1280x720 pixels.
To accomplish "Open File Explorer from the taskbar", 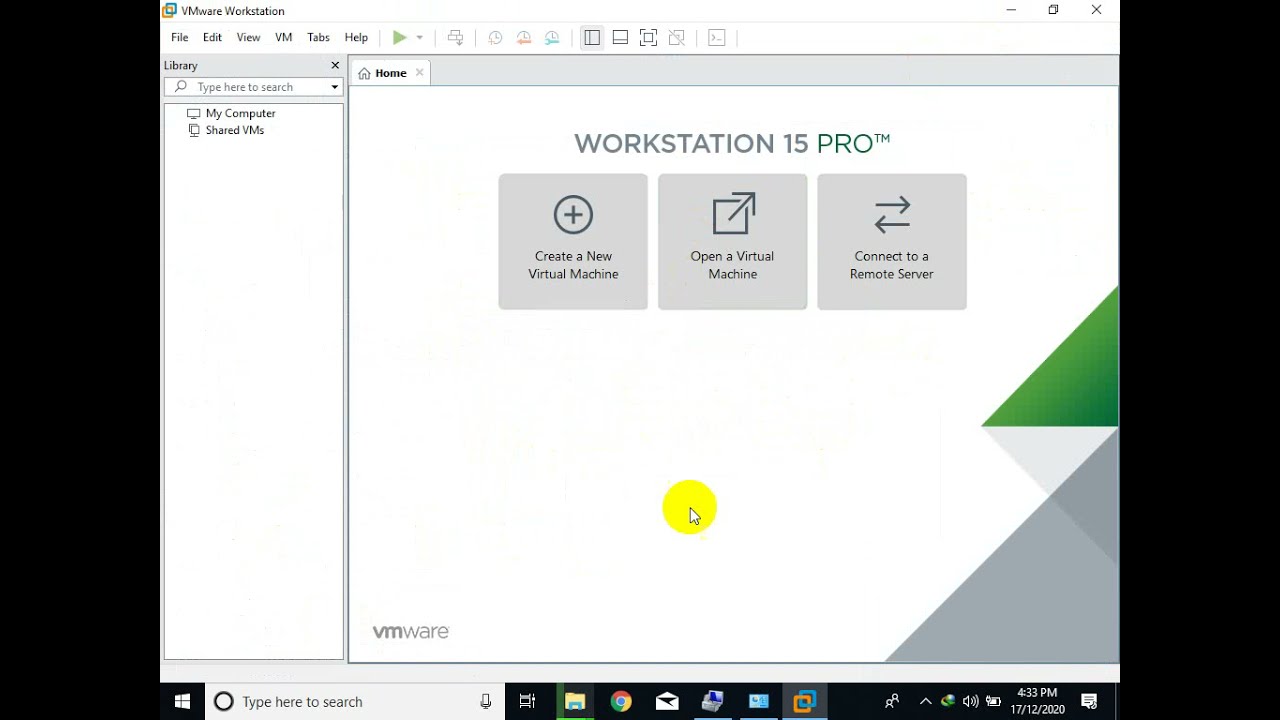I will pos(574,702).
